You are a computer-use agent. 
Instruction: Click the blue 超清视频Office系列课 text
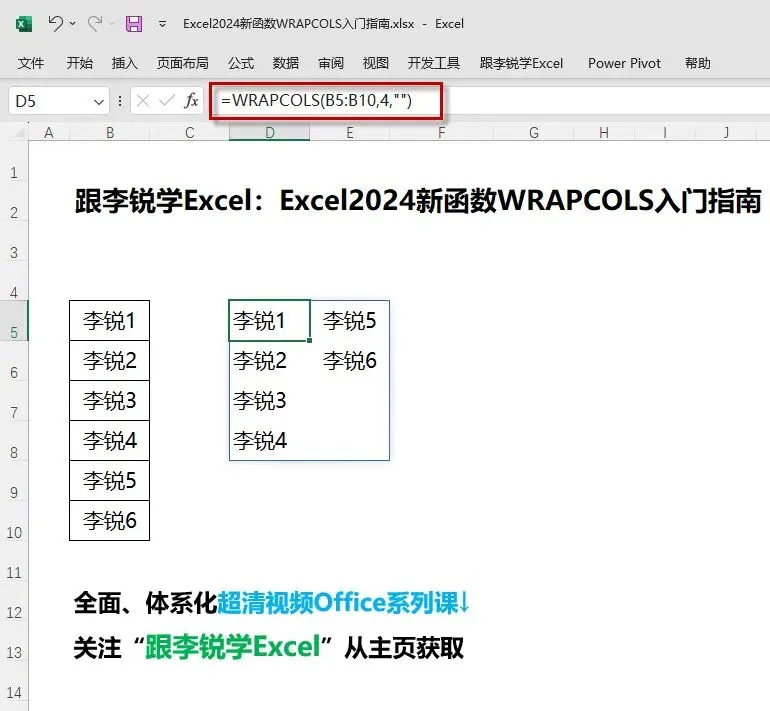pos(338,602)
